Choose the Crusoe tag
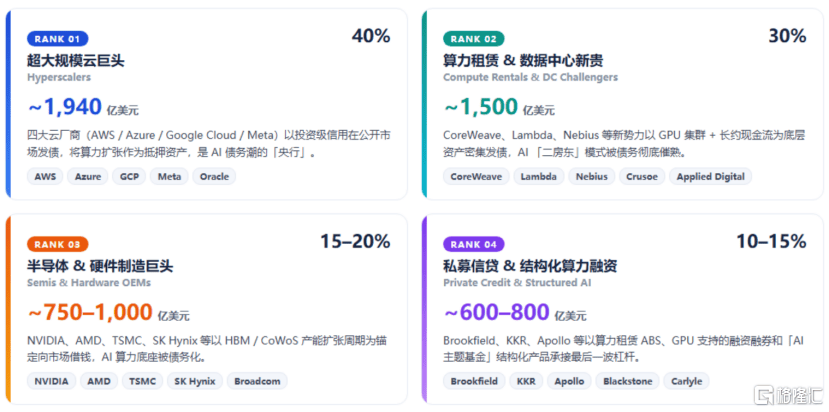This screenshot has height=412, width=829. pos(642,177)
